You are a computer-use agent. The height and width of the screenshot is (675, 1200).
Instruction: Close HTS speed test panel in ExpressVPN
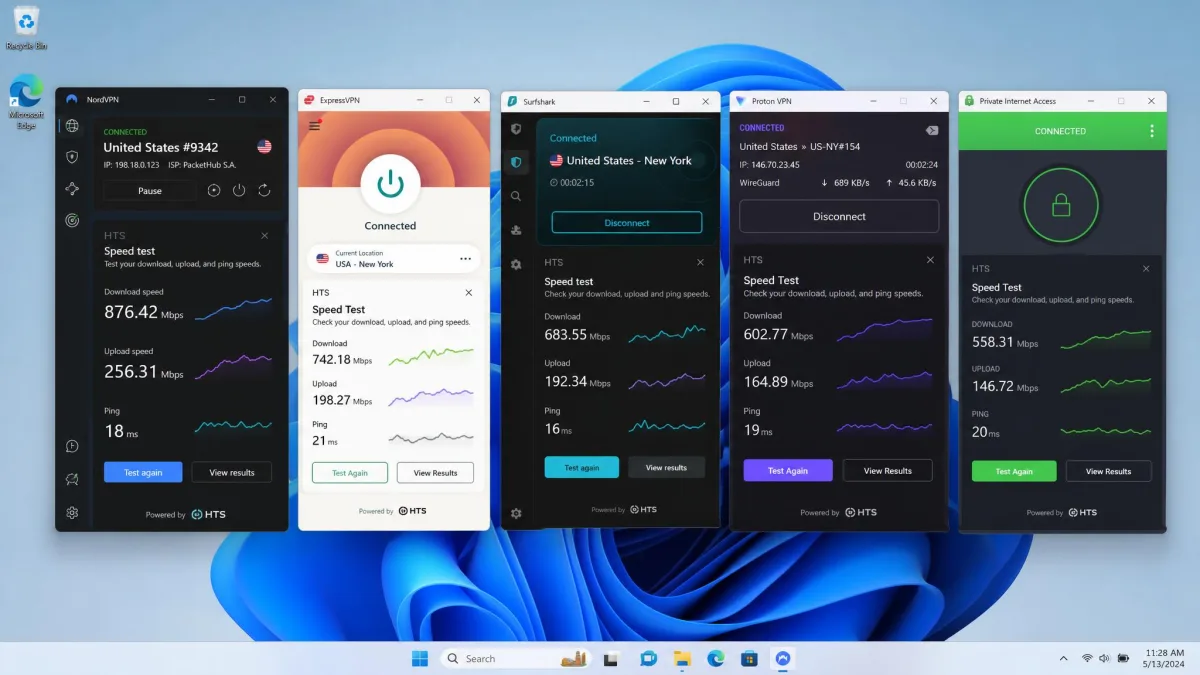[468, 293]
